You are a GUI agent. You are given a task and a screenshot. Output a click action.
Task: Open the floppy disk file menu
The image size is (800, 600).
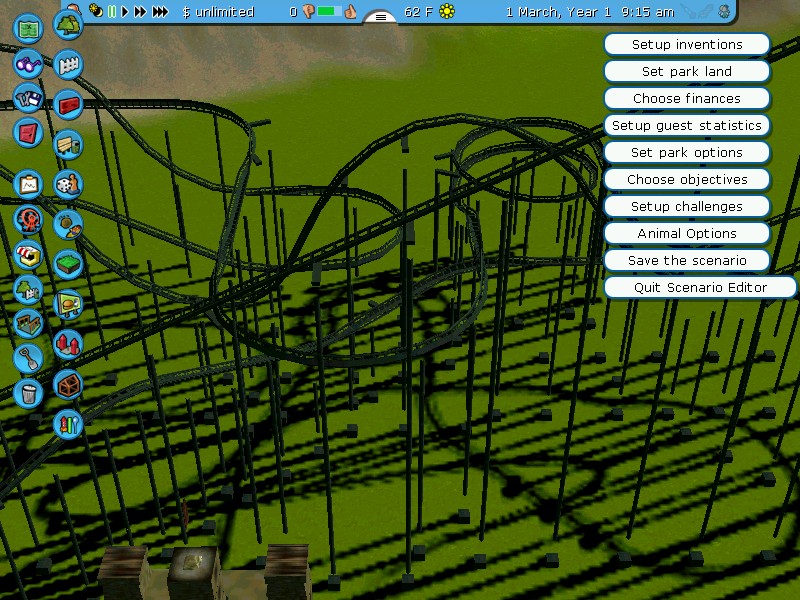28,97
